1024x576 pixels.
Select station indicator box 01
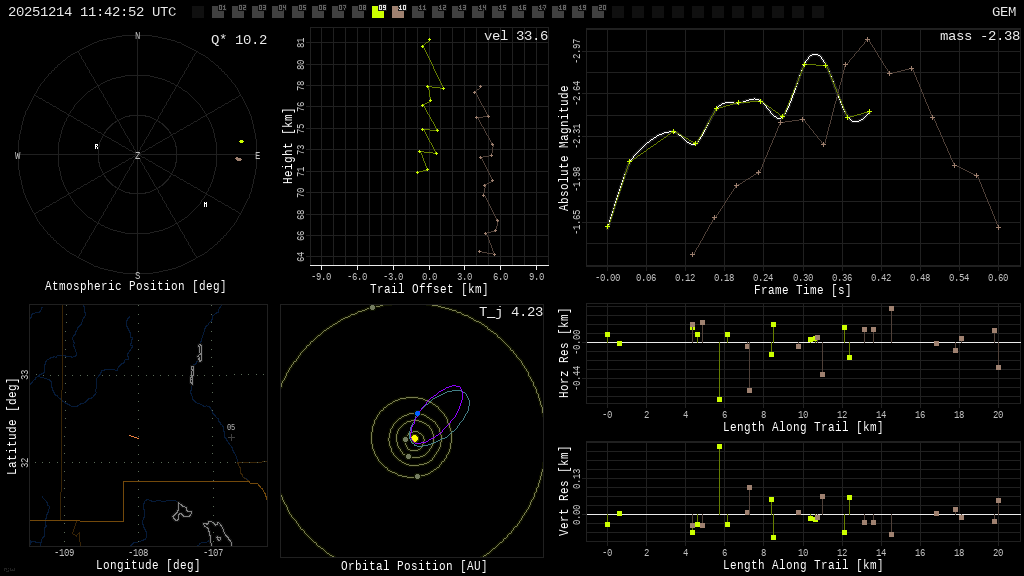(x=218, y=12)
